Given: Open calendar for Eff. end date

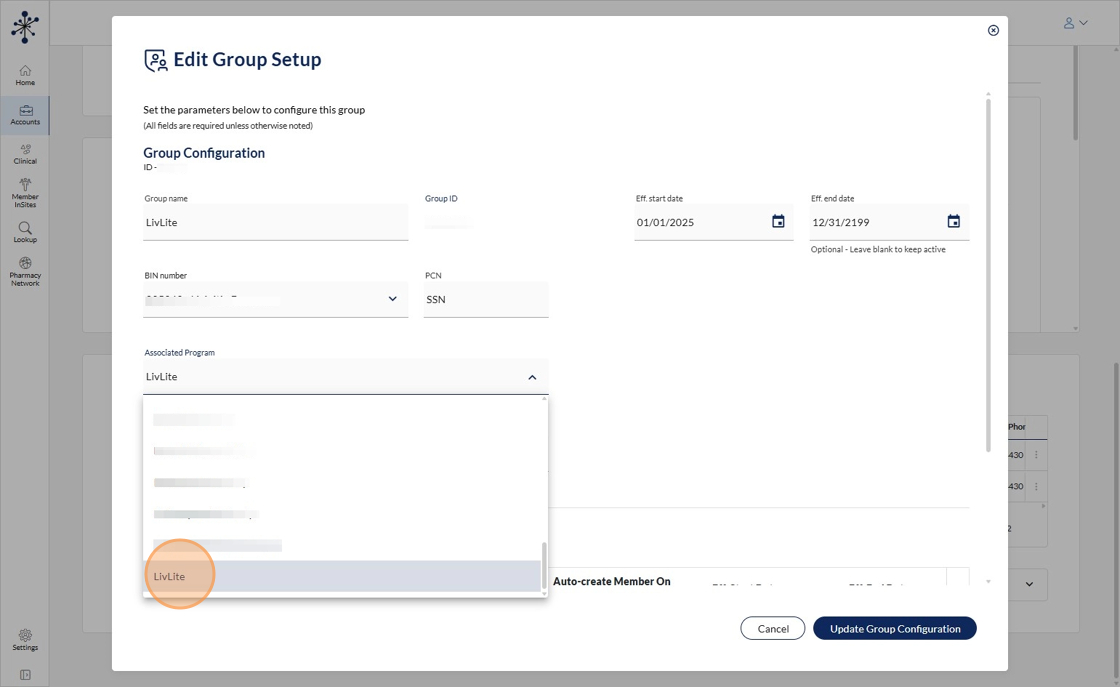Looking at the screenshot, I should point(954,221).
